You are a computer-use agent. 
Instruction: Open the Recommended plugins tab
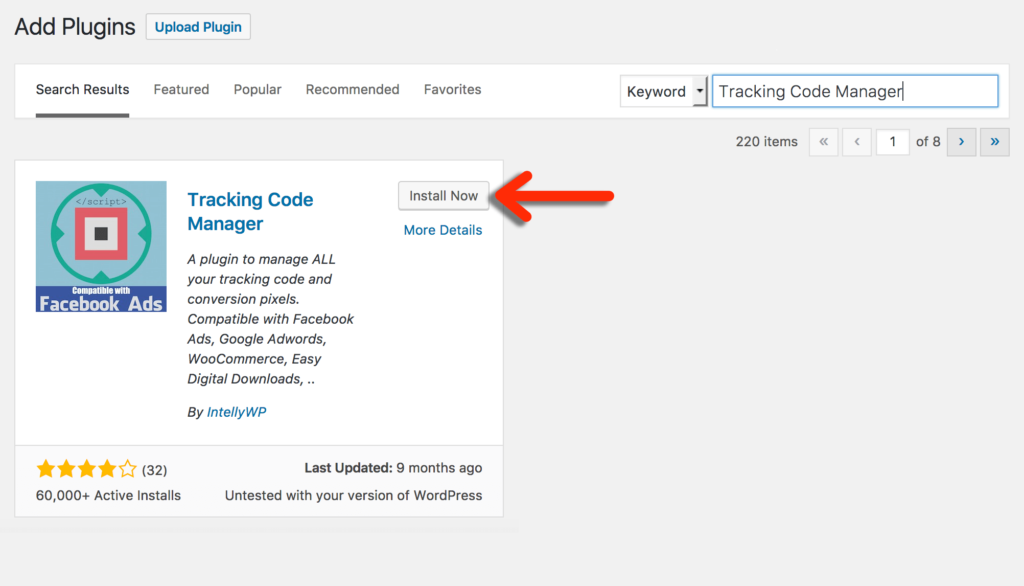point(352,90)
